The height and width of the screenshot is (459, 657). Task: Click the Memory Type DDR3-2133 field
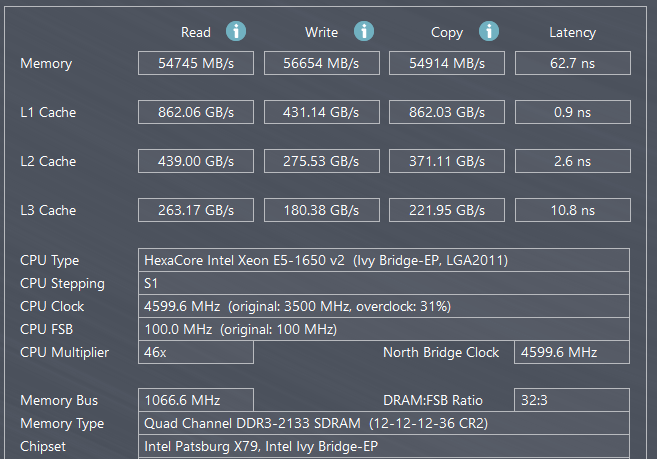pos(384,423)
